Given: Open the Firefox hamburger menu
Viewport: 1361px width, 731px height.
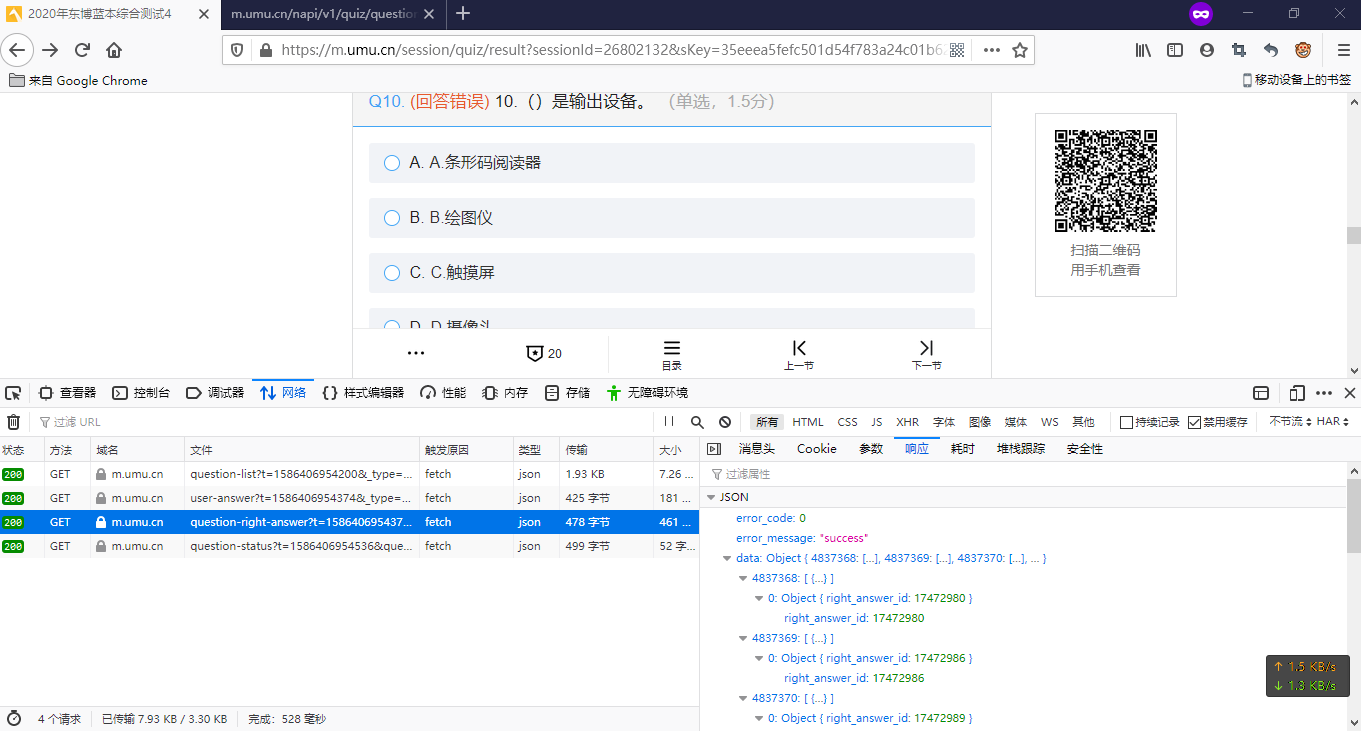Looking at the screenshot, I should (1344, 50).
